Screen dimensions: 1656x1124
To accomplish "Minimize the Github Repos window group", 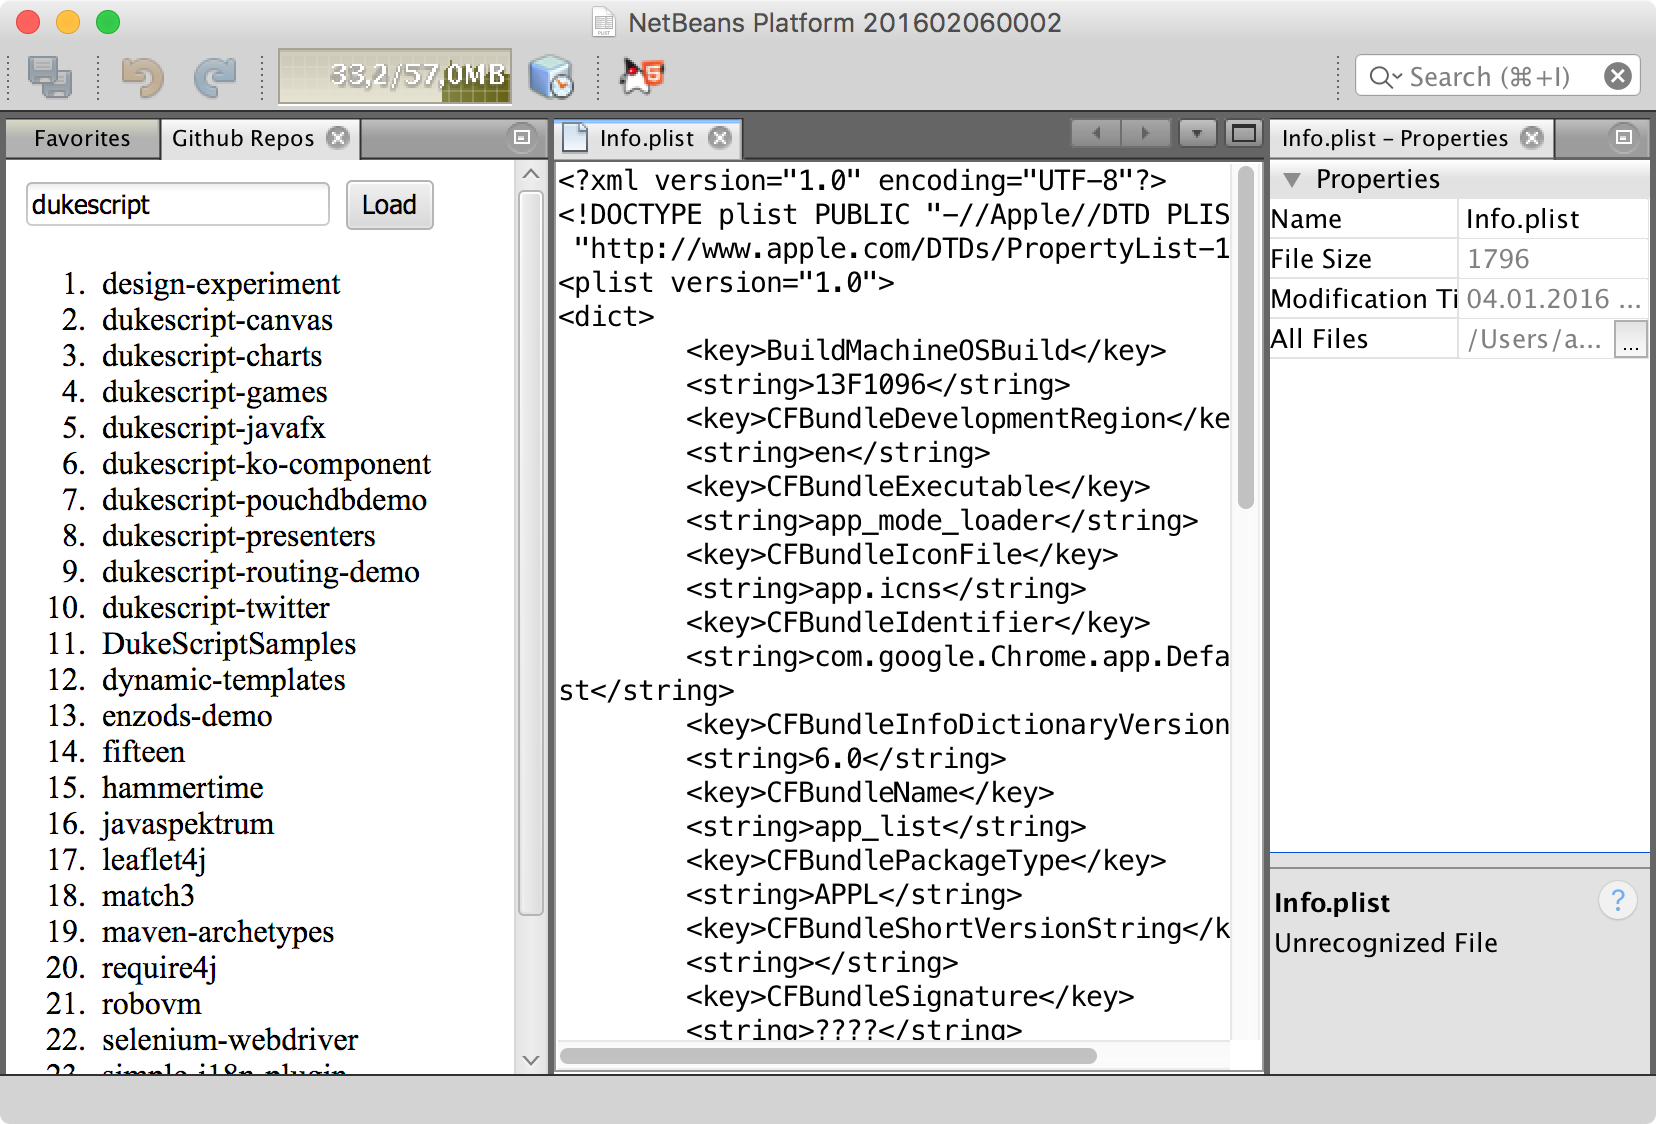I will (522, 137).
